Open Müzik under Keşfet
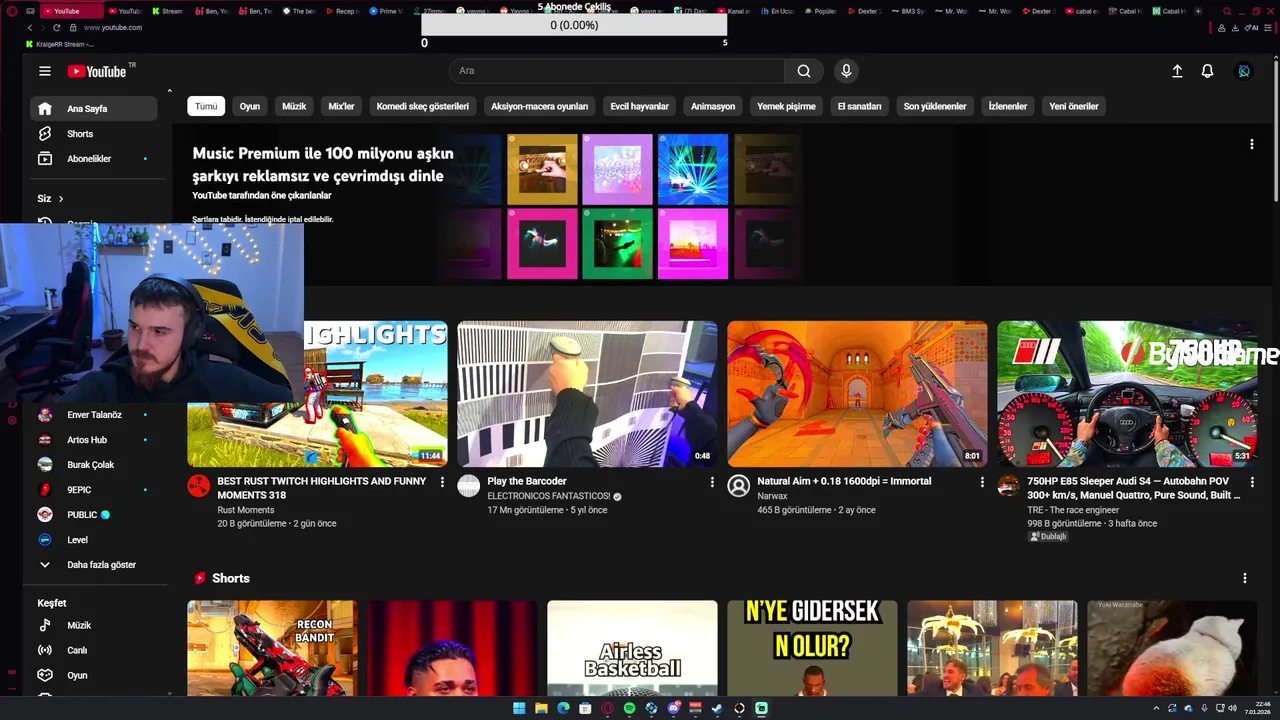Viewport: 1280px width, 720px height. tap(94, 625)
